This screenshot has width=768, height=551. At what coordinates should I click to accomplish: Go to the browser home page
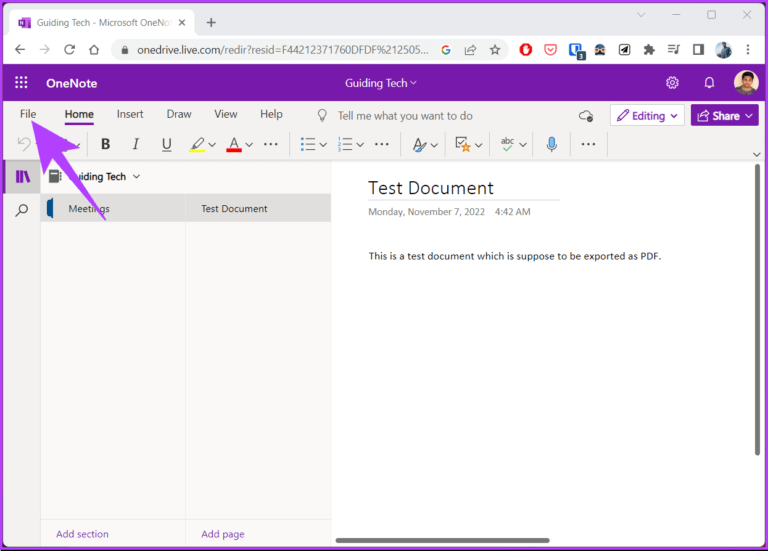pyautogui.click(x=94, y=49)
